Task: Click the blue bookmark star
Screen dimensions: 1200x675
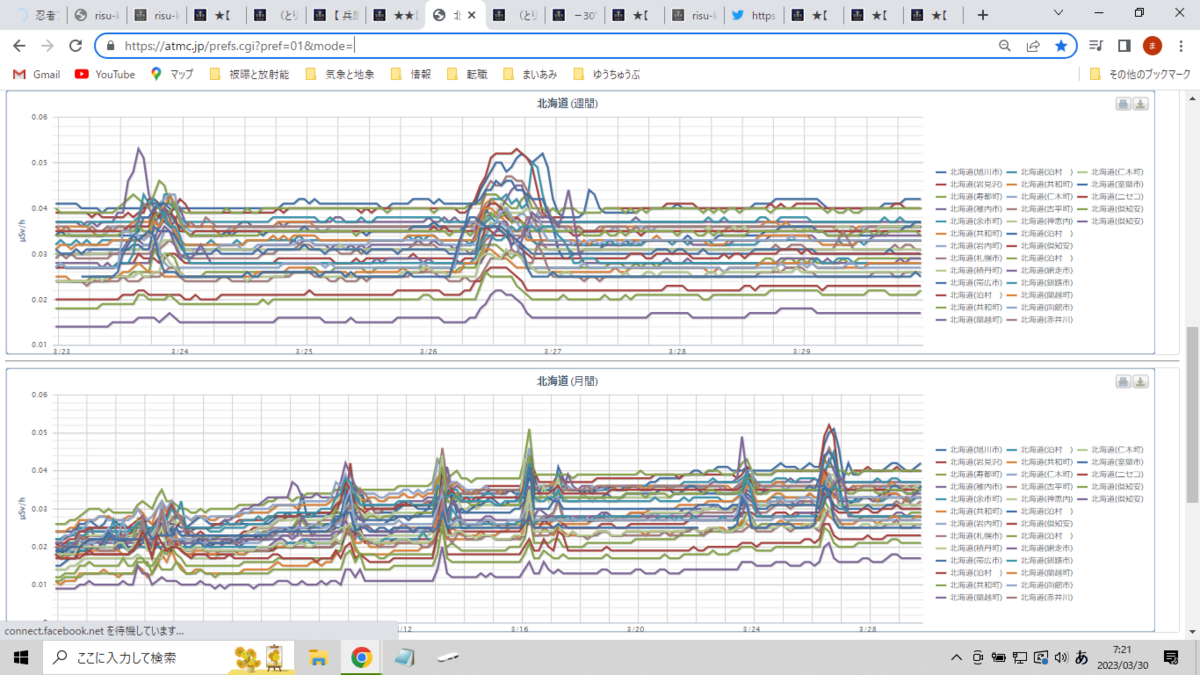Action: [1061, 46]
